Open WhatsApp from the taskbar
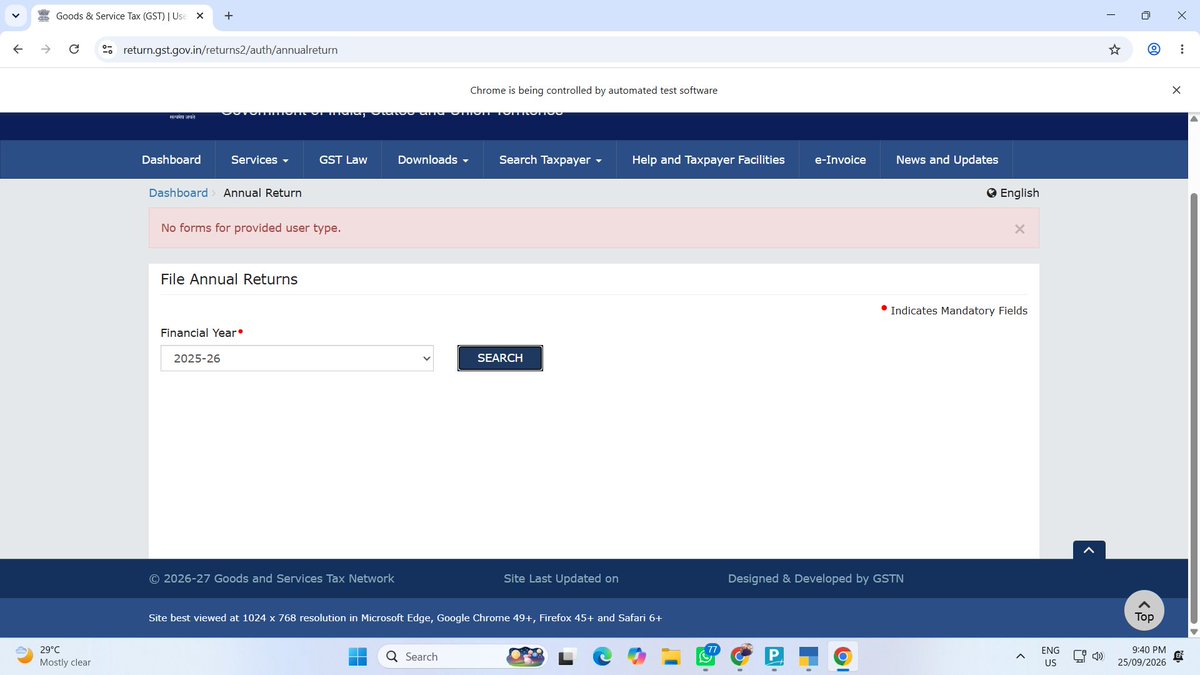This screenshot has width=1200, height=675. tap(706, 656)
